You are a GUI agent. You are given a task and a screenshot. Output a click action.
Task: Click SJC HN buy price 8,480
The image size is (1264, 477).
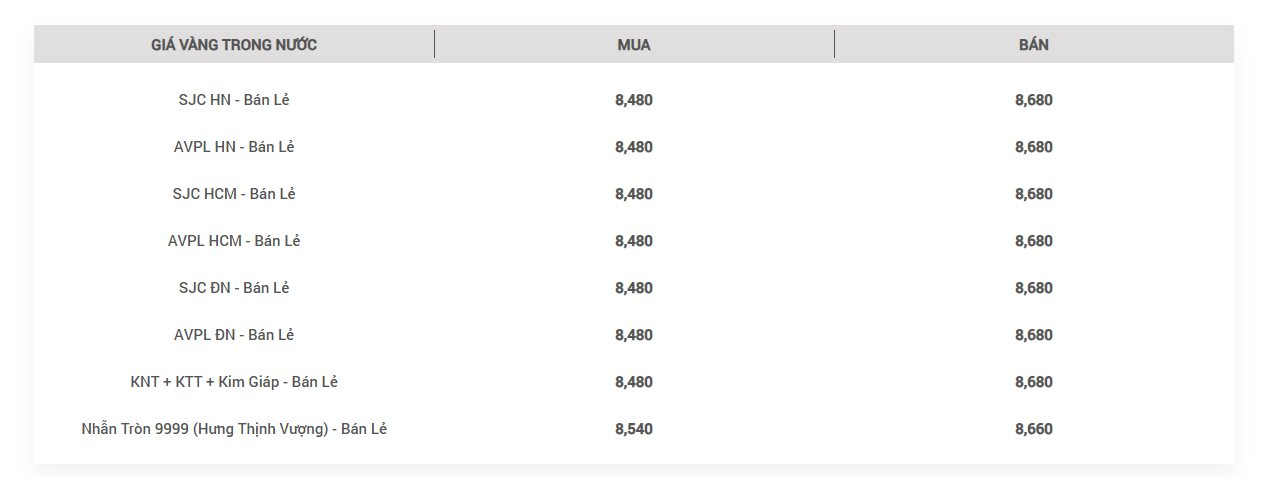[634, 100]
